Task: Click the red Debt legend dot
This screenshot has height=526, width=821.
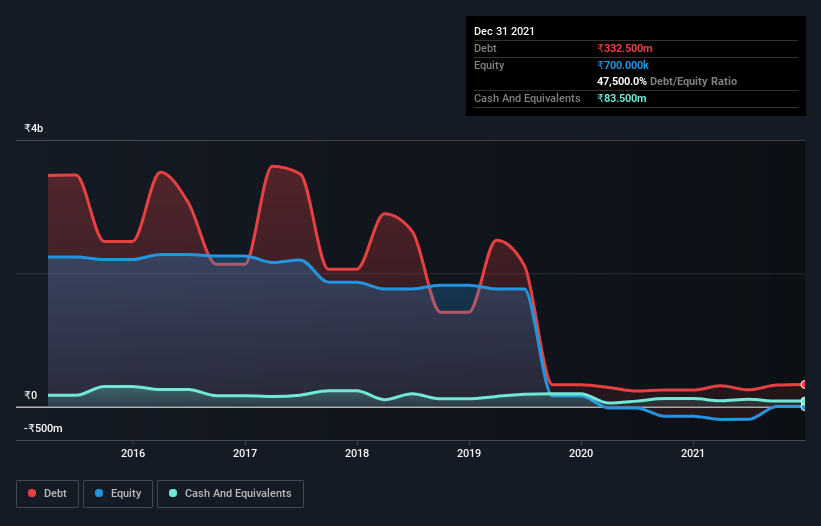Action: (32, 493)
